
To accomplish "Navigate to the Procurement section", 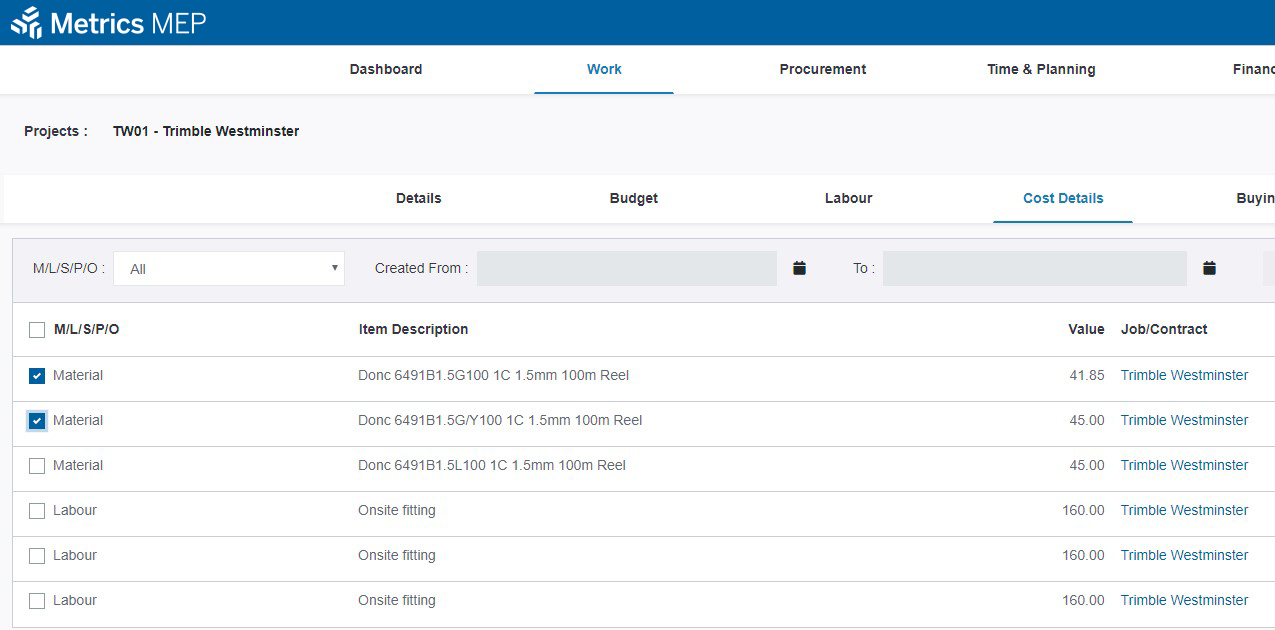I will 822,69.
